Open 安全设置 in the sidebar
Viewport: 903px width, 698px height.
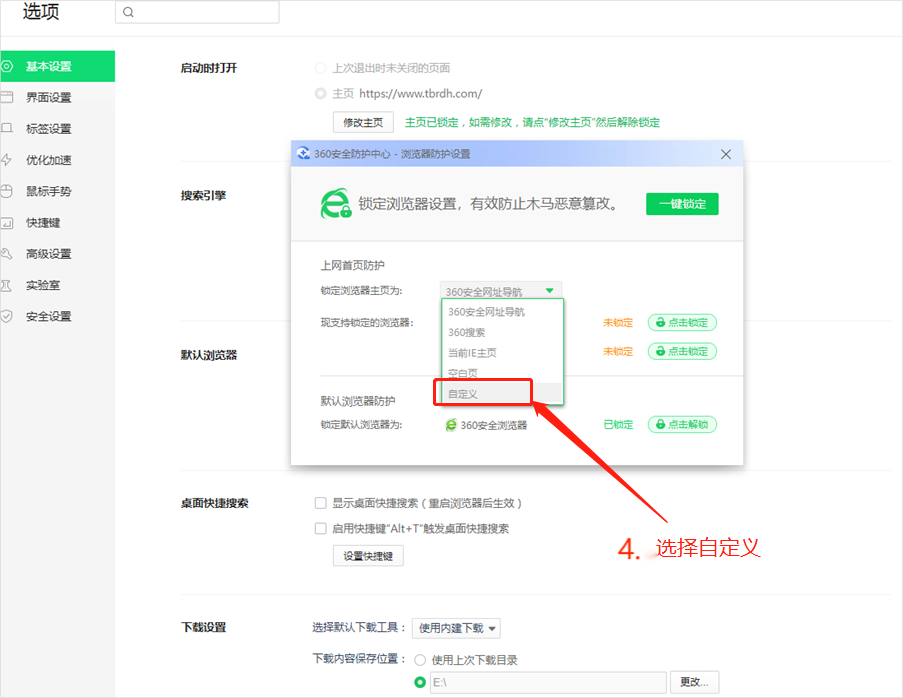(57, 316)
